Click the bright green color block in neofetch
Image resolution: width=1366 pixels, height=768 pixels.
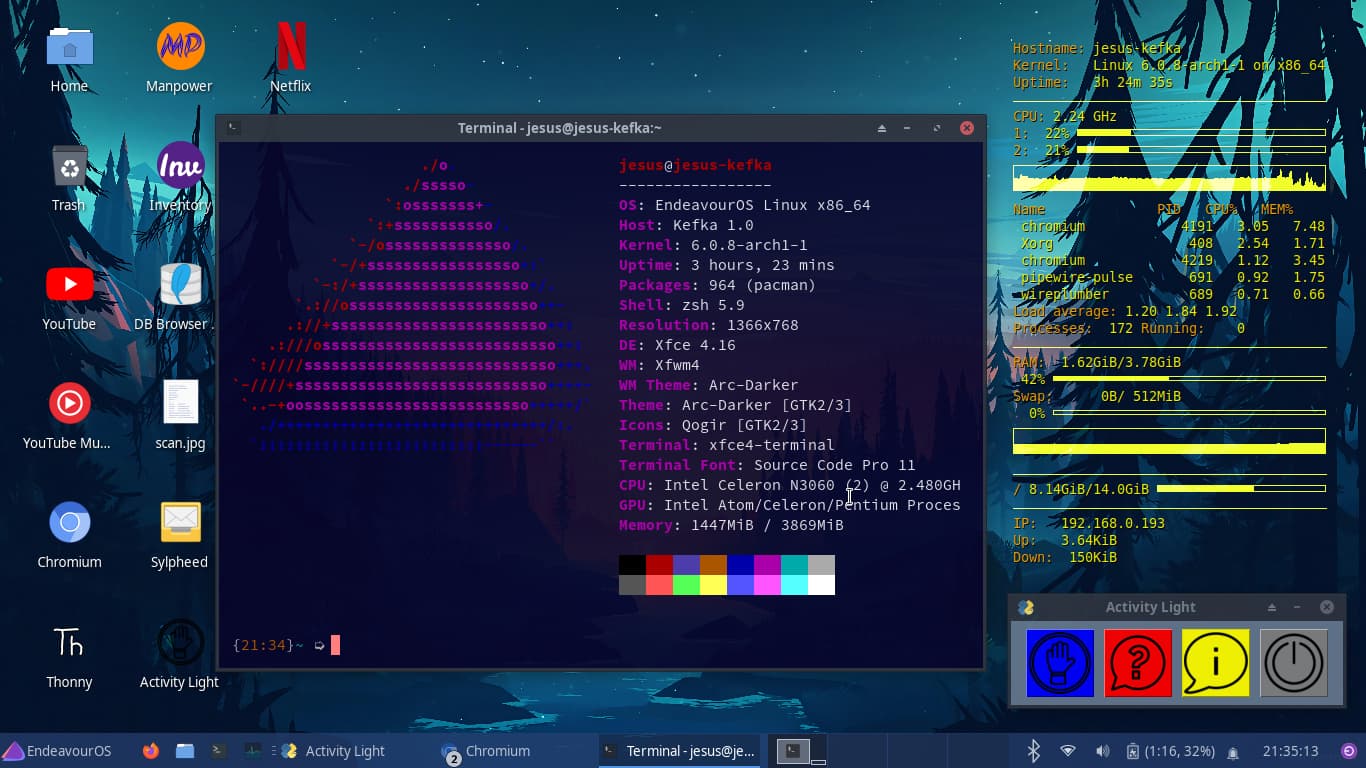(x=686, y=585)
